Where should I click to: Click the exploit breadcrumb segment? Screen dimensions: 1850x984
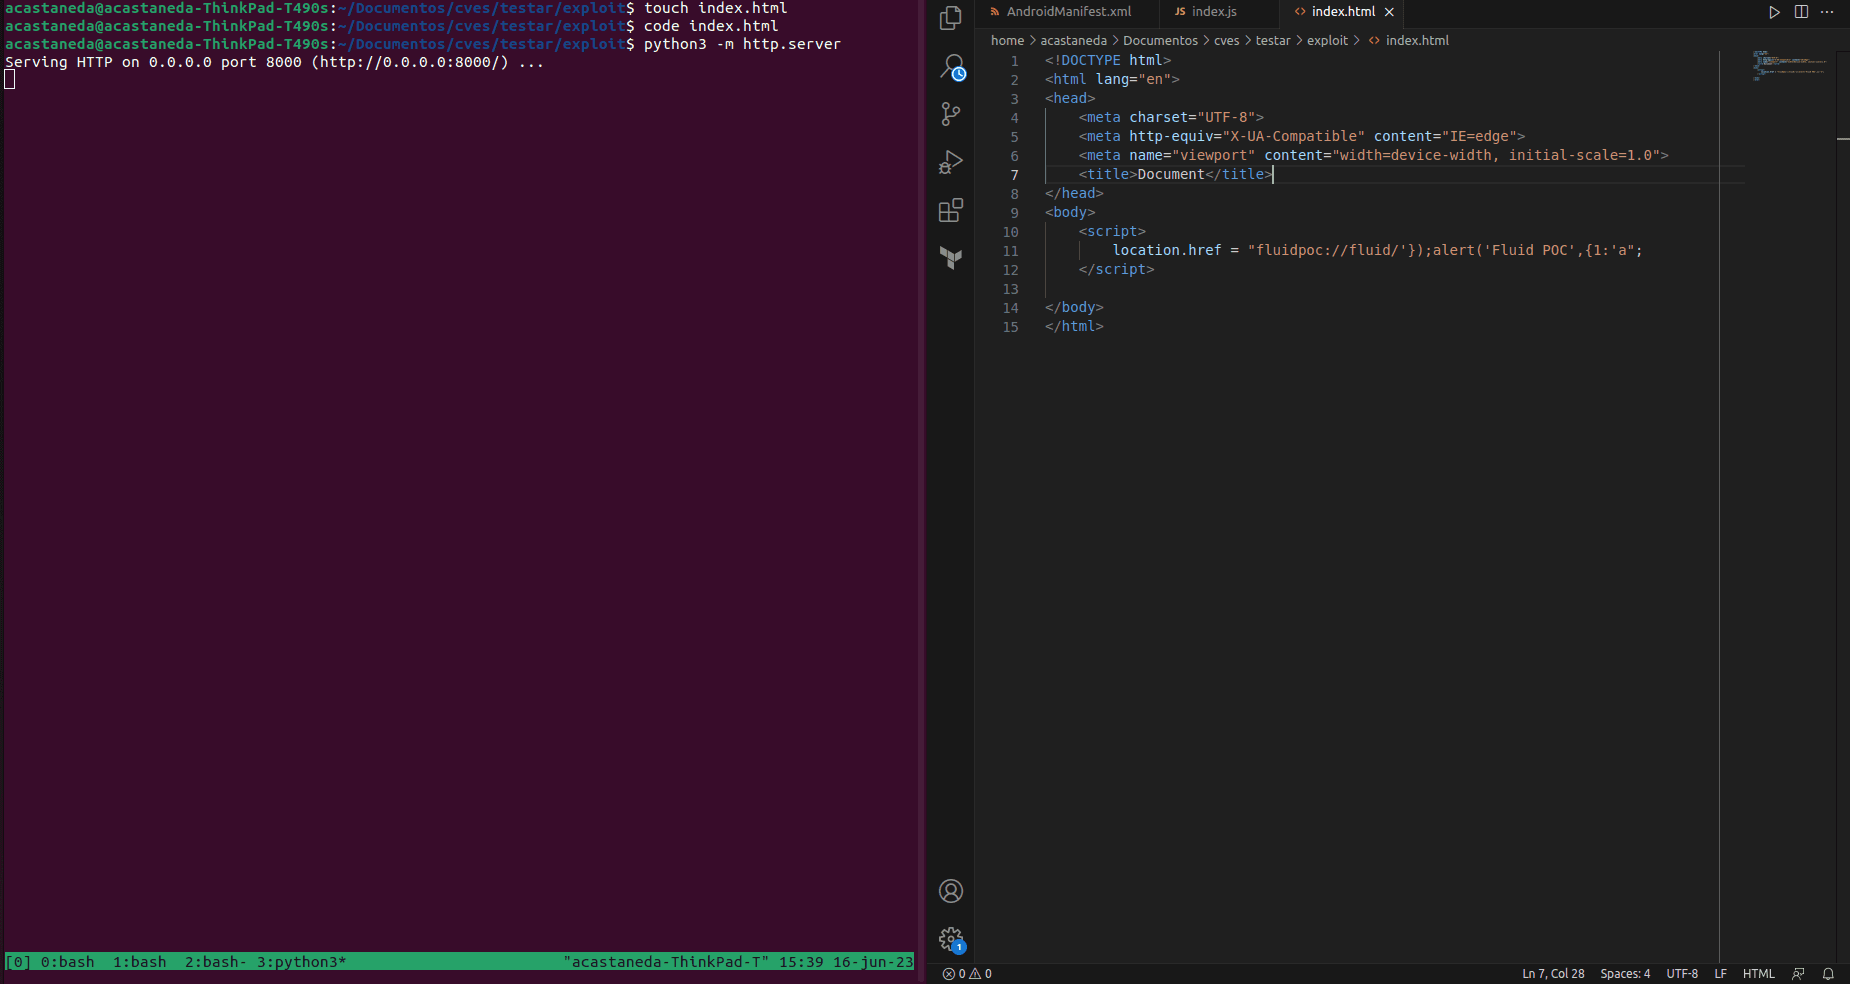point(1327,41)
